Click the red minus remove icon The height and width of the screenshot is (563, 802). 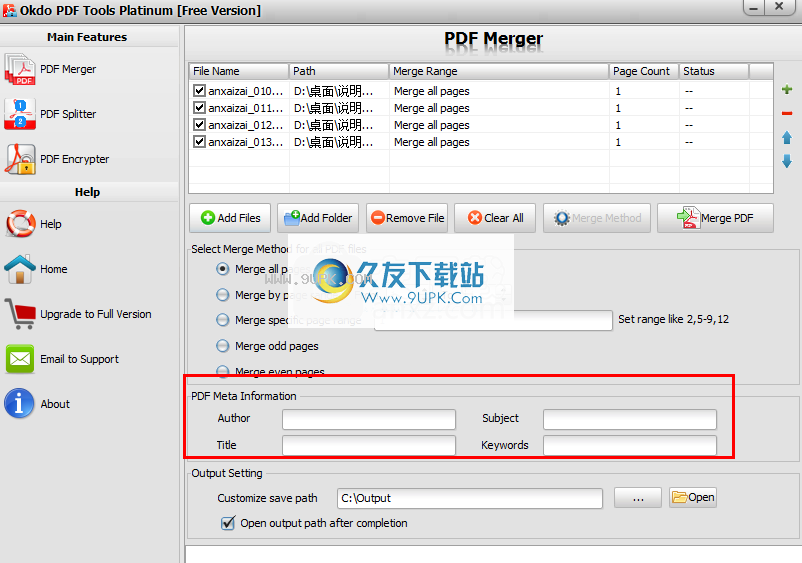(x=787, y=113)
